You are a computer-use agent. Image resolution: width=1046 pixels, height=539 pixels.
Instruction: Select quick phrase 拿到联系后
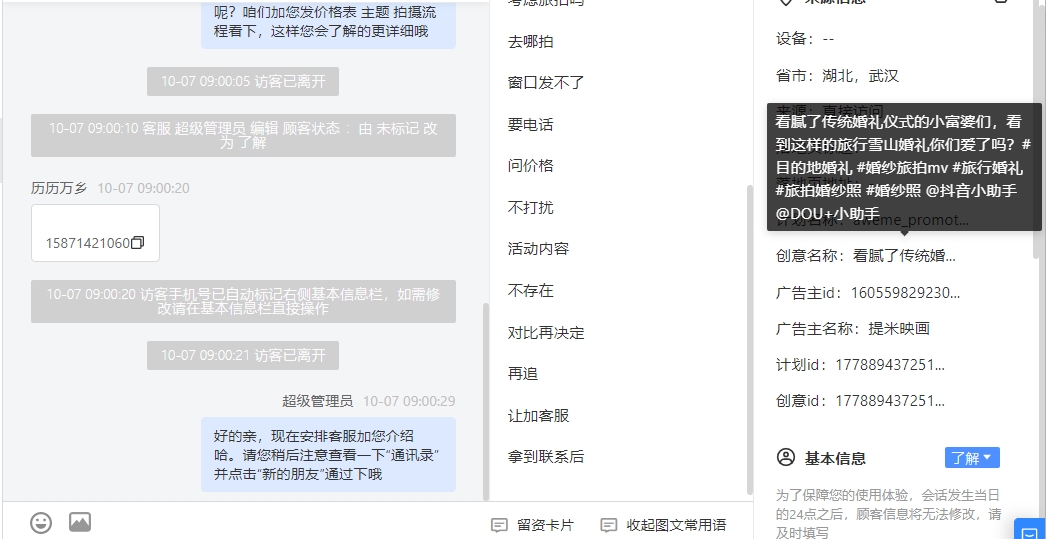[546, 457]
